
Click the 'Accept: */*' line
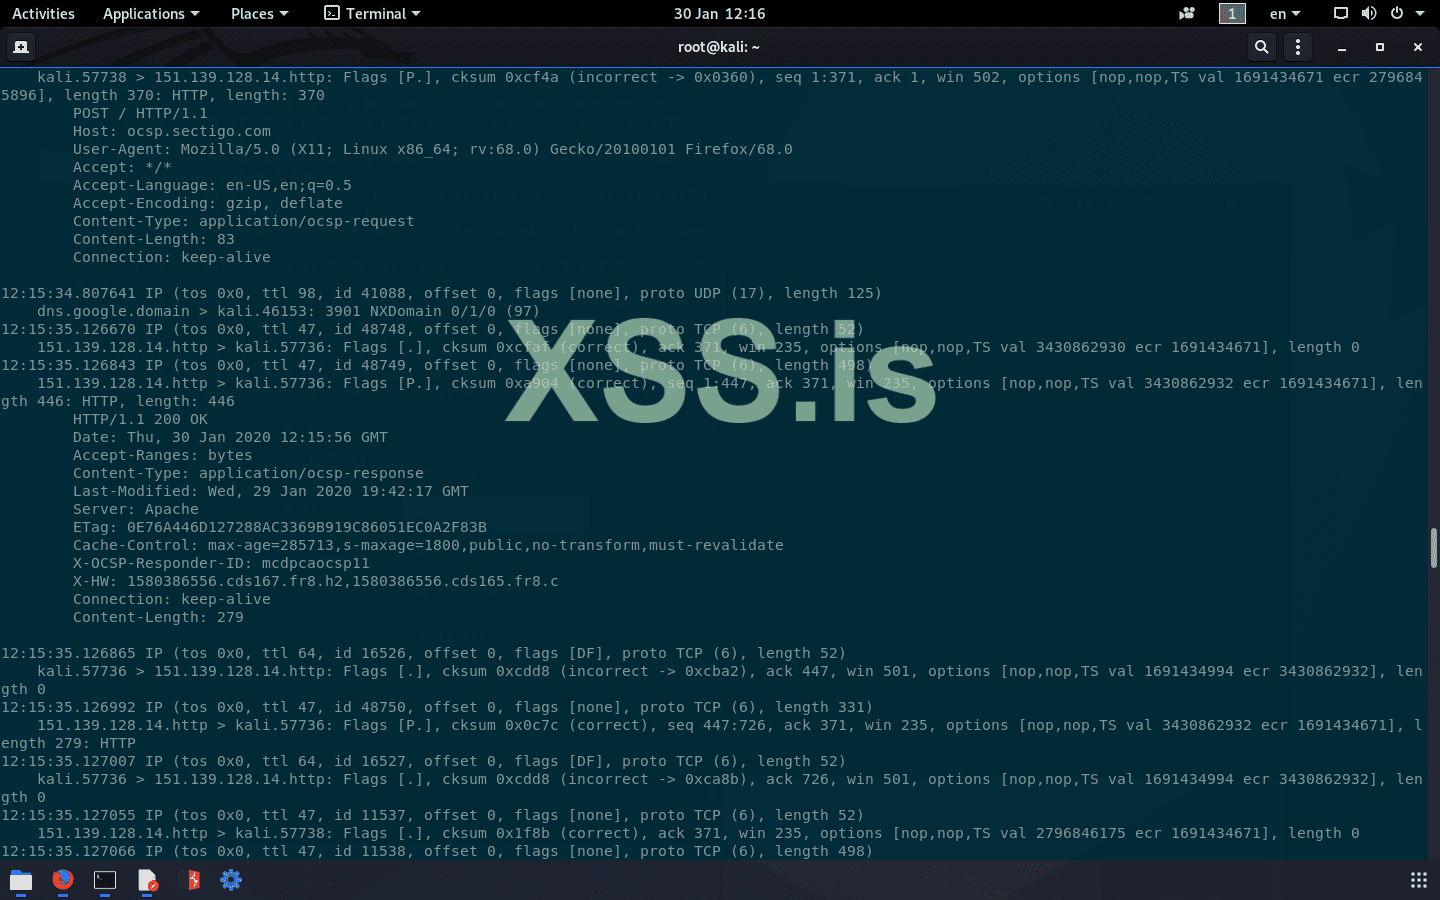tap(122, 167)
